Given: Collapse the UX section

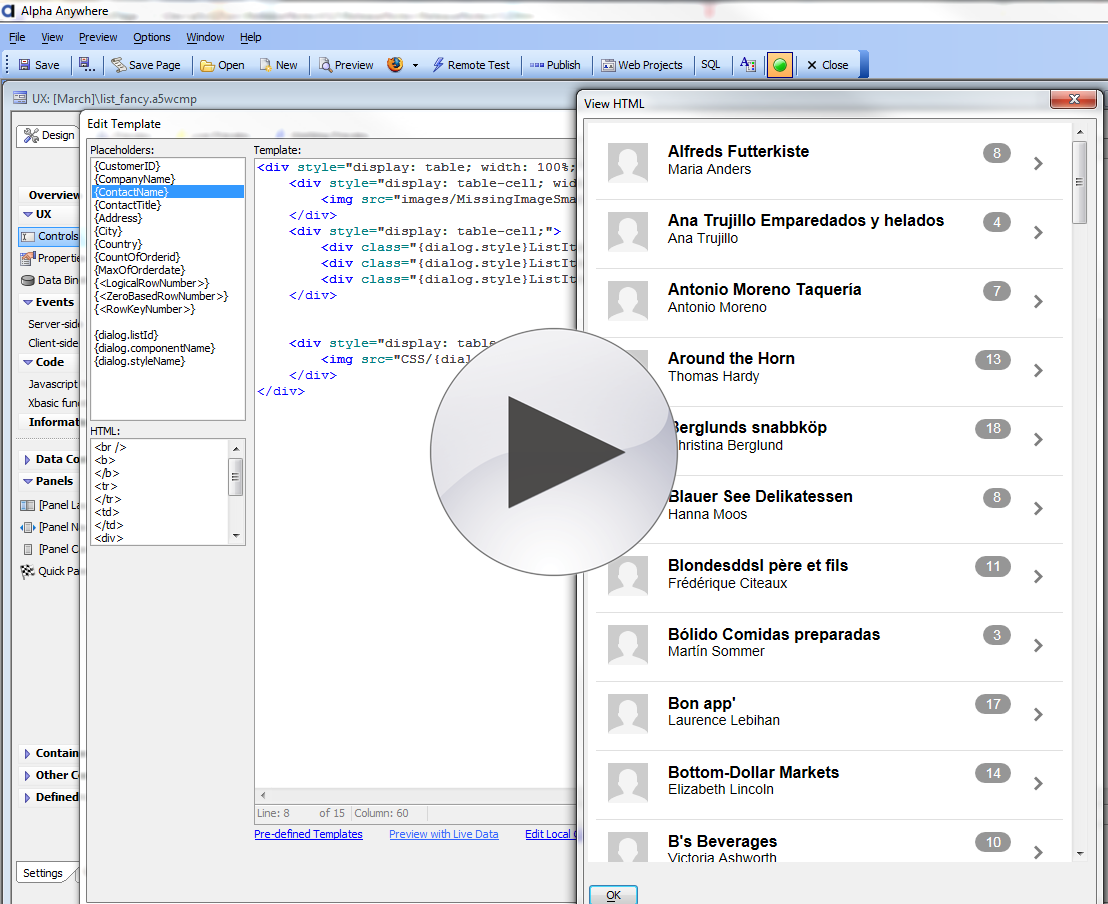Looking at the screenshot, I should (x=28, y=214).
